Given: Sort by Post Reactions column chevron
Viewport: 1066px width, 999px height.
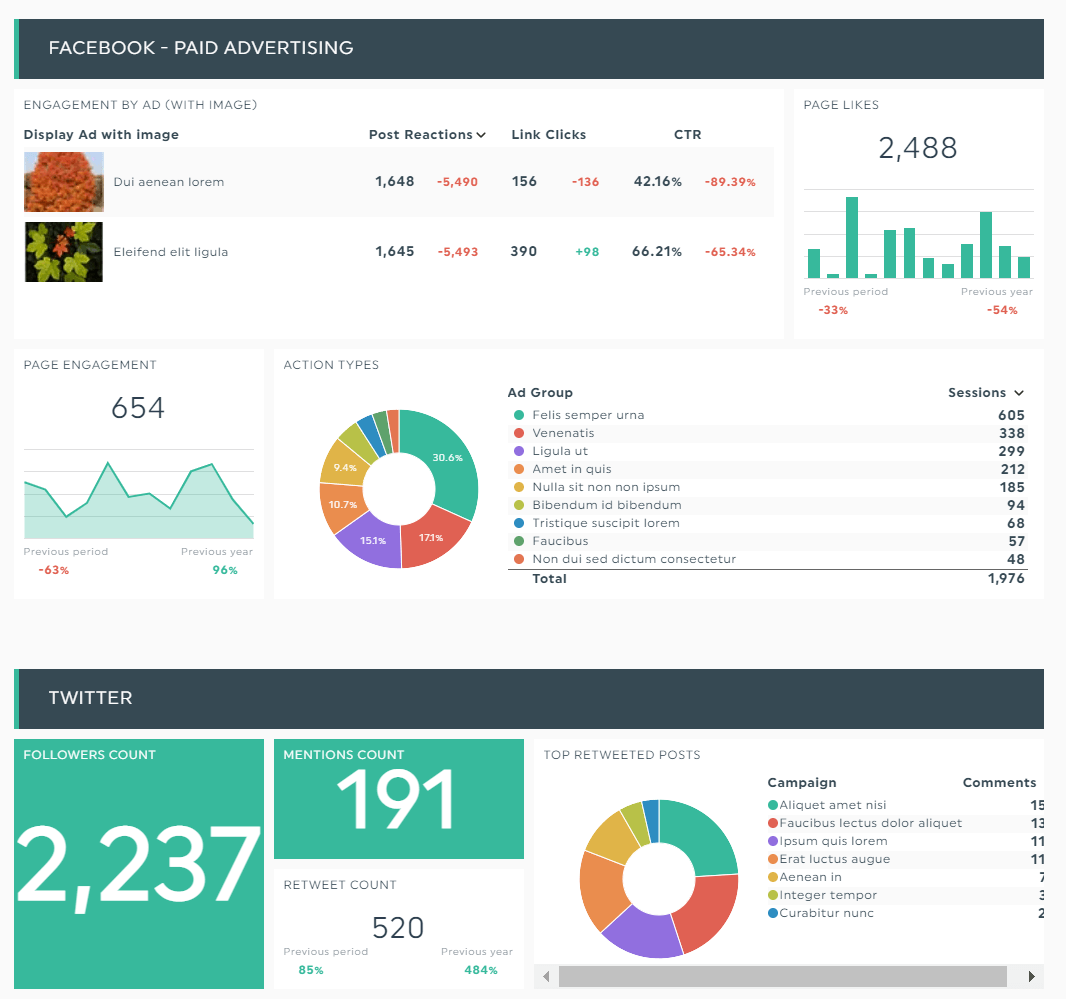Looking at the screenshot, I should coord(481,135).
